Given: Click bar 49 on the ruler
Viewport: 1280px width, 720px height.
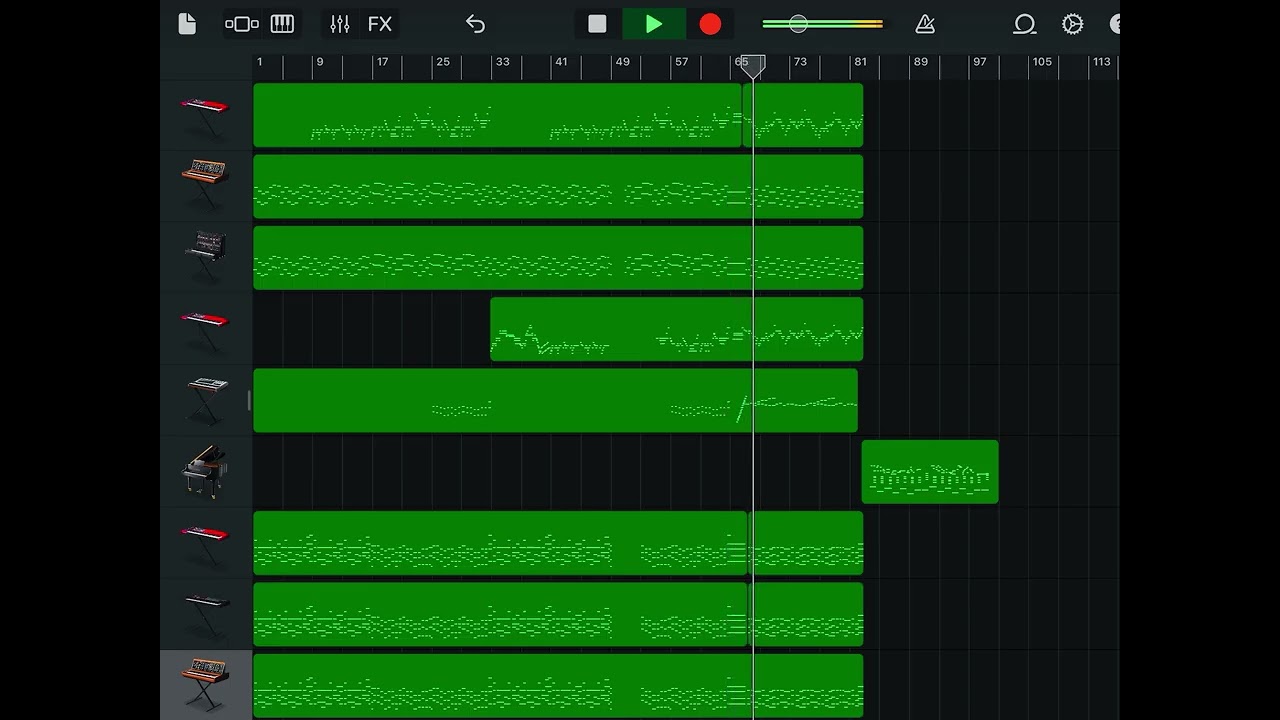Looking at the screenshot, I should point(622,62).
